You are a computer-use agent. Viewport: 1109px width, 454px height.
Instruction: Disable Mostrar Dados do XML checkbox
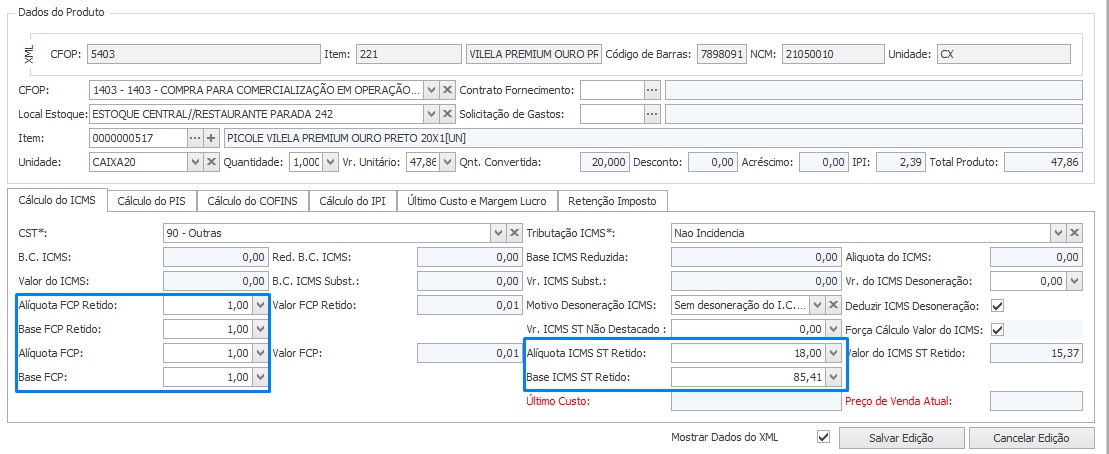[x=824, y=437]
